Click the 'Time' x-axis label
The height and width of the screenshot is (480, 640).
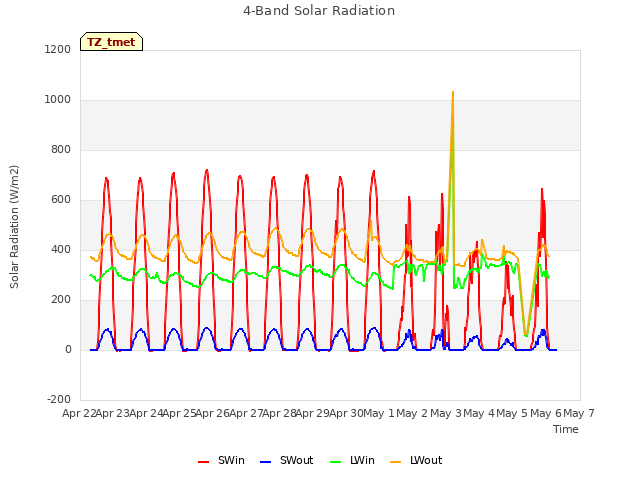click(x=566, y=429)
